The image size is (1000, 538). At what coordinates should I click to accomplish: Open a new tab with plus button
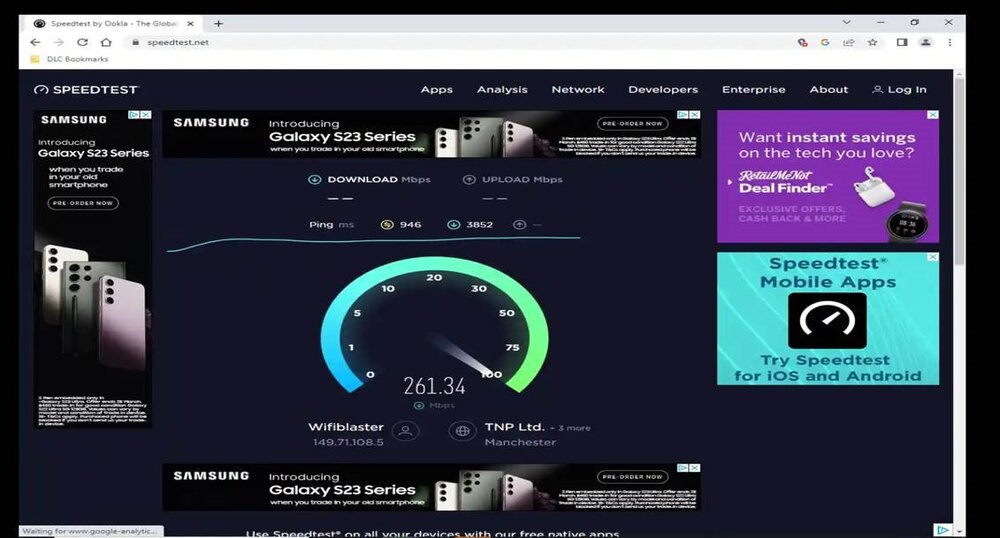coord(218,24)
